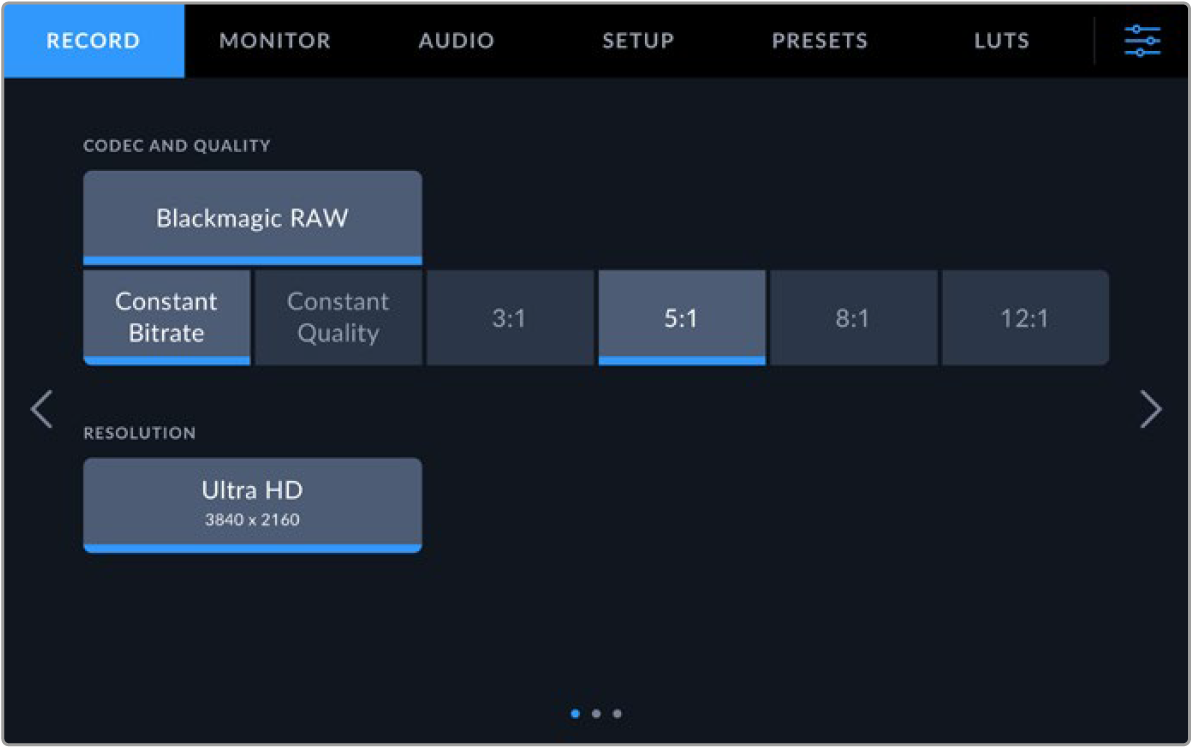Jump to second page indicator dot

[x=596, y=714]
